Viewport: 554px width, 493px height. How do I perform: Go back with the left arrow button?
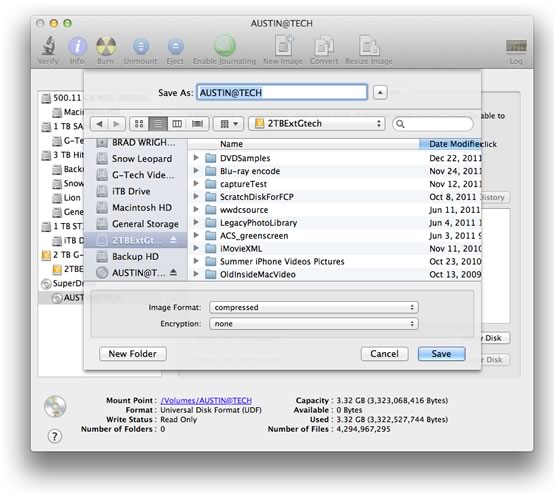[x=99, y=124]
